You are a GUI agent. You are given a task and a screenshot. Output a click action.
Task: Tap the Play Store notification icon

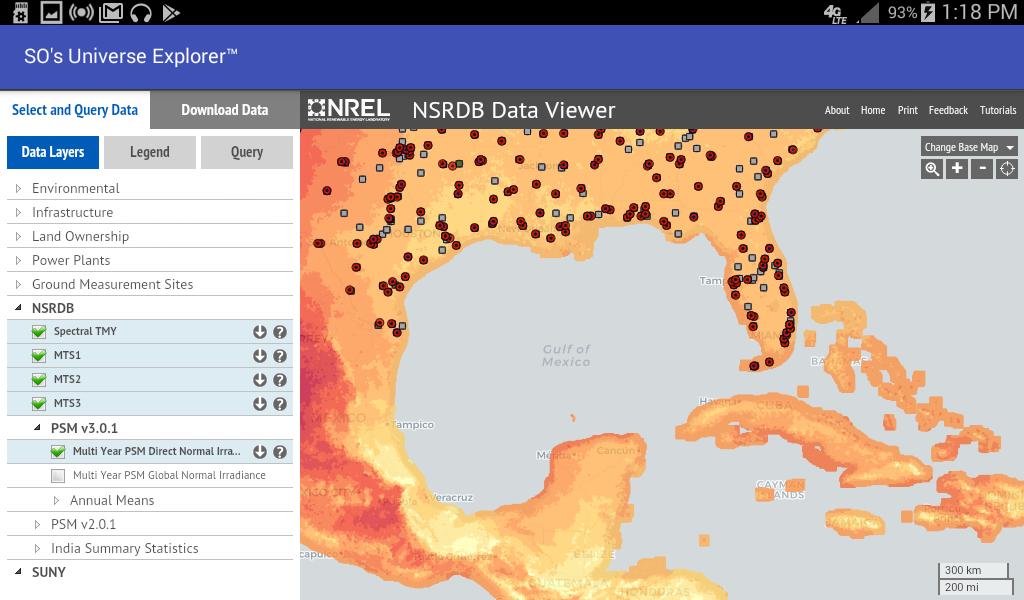coord(170,12)
